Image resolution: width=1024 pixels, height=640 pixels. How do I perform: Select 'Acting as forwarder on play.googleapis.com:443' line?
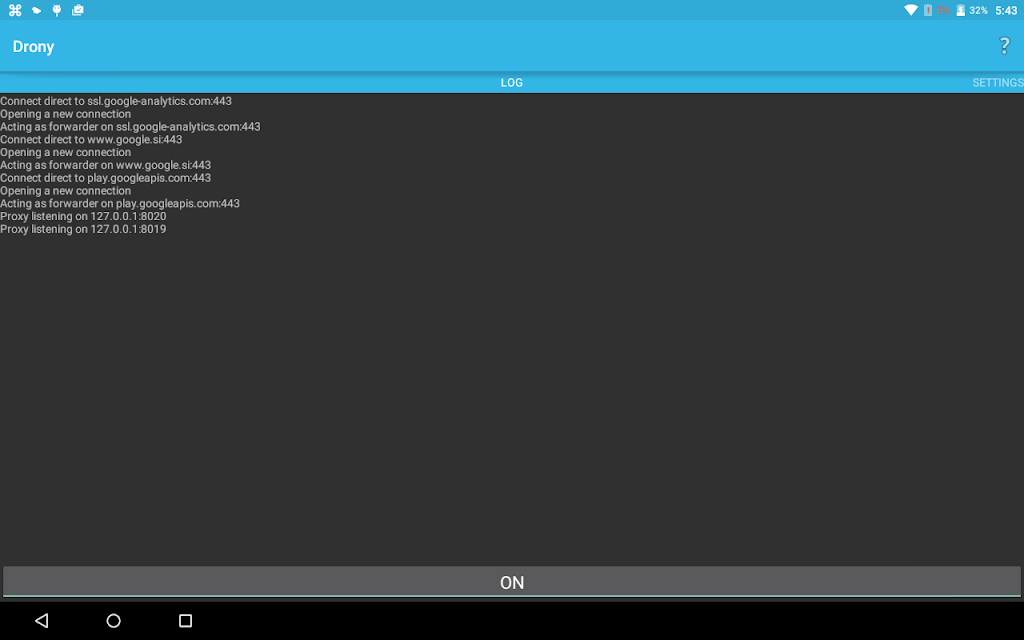pos(120,204)
